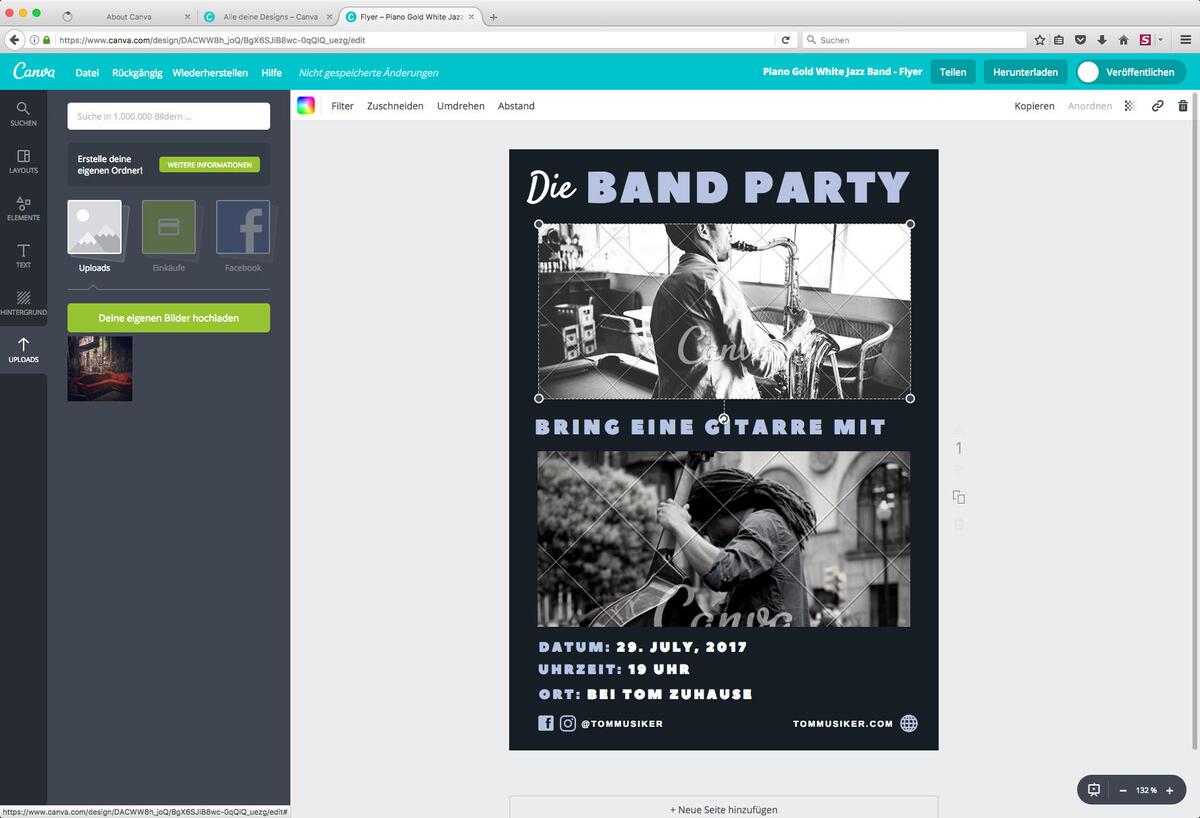Open the Suchen search panel in sidebar
The width and height of the screenshot is (1200, 818).
point(23,113)
